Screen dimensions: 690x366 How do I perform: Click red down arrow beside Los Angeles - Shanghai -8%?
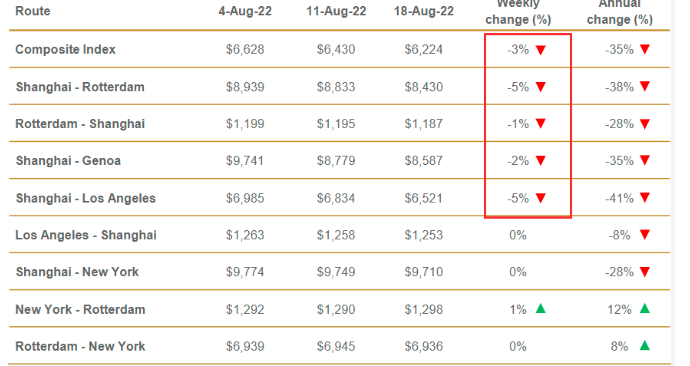645,234
